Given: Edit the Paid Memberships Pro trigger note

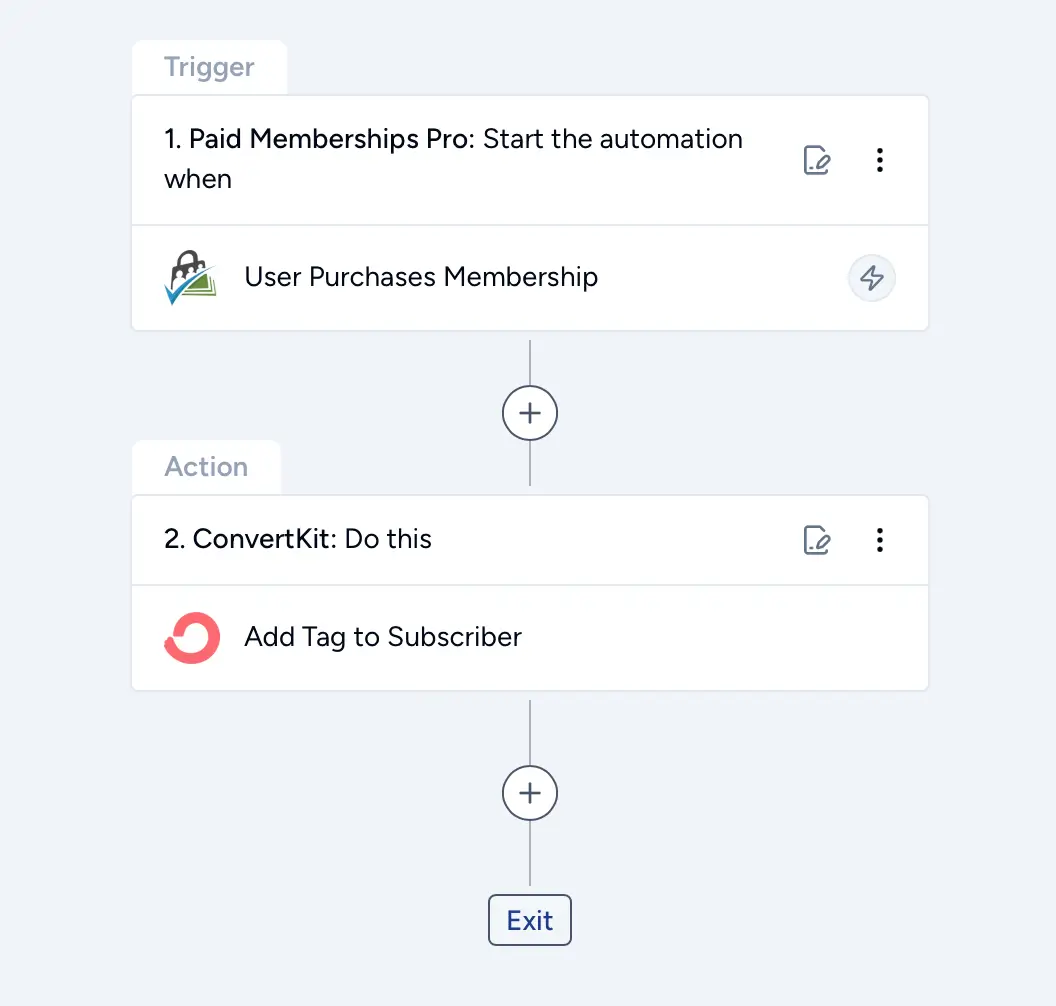Looking at the screenshot, I should [x=816, y=160].
